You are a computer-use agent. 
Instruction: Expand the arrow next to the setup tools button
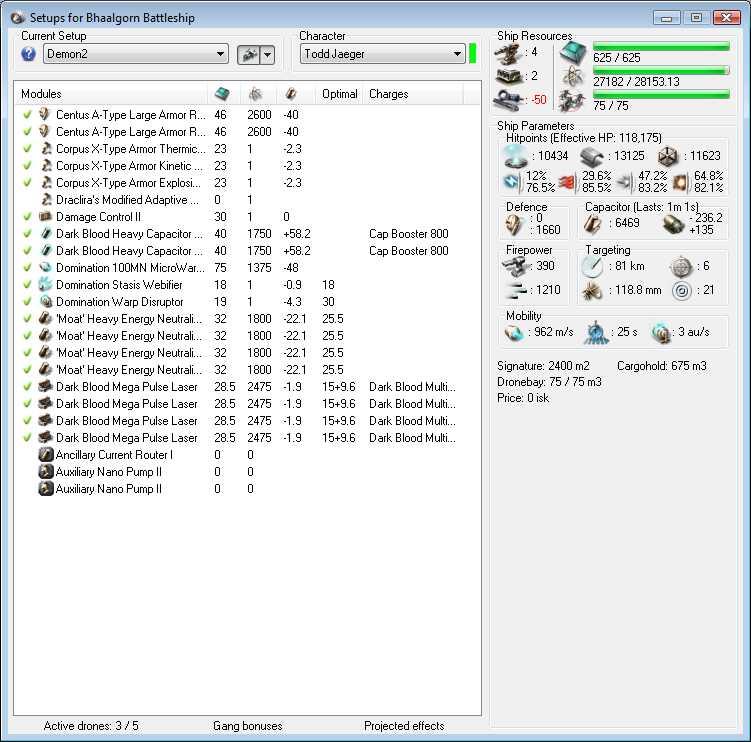(x=267, y=55)
